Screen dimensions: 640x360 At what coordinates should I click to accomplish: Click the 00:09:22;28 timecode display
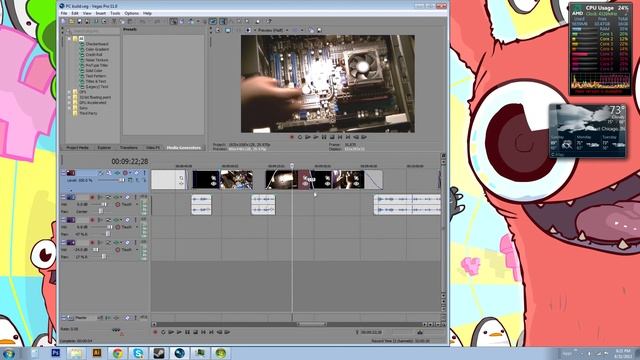[130, 162]
